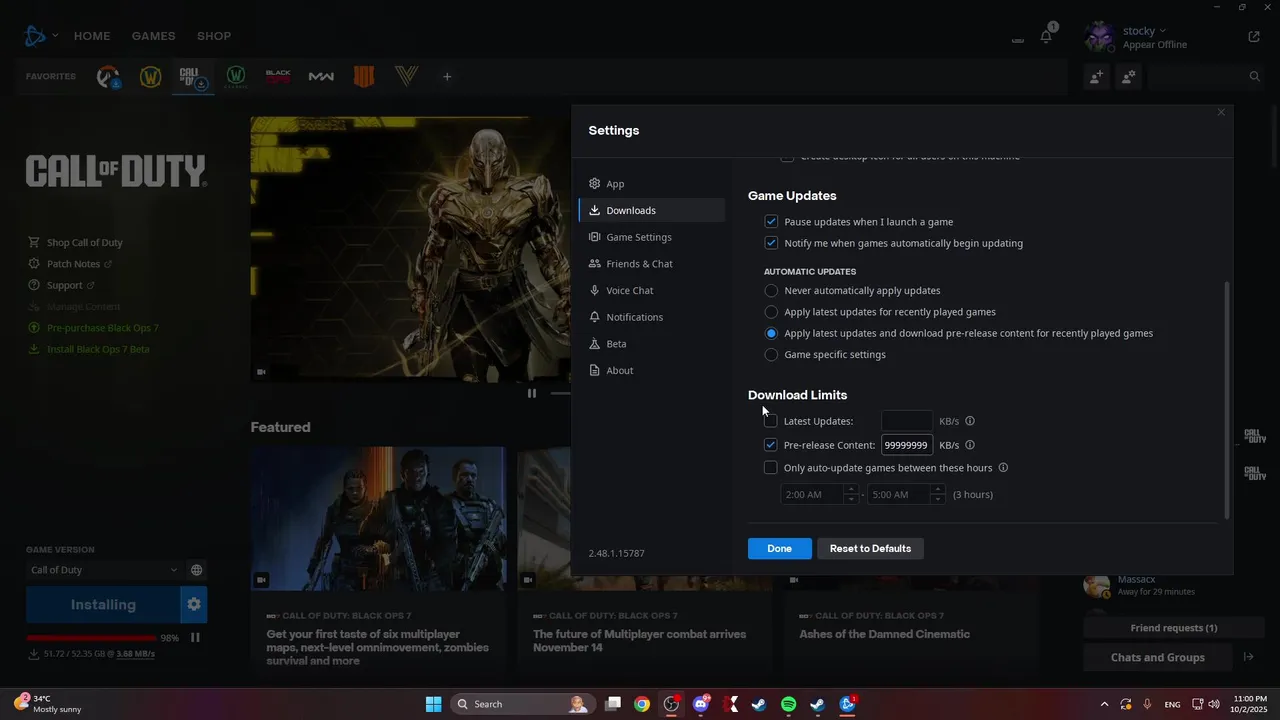Pause the Call of Duty installation

(196, 637)
